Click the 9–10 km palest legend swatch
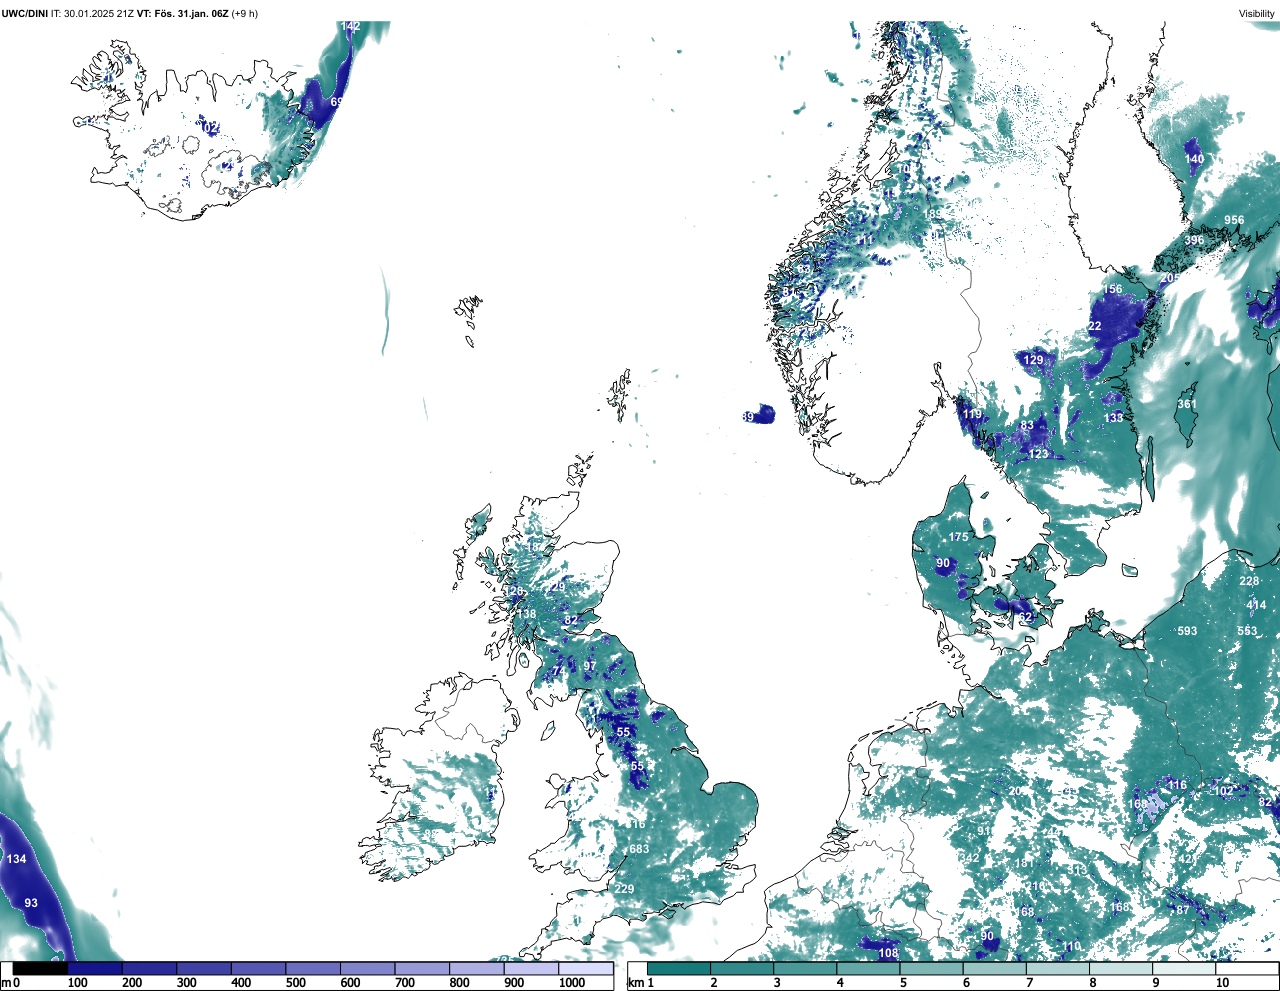 pos(1185,968)
